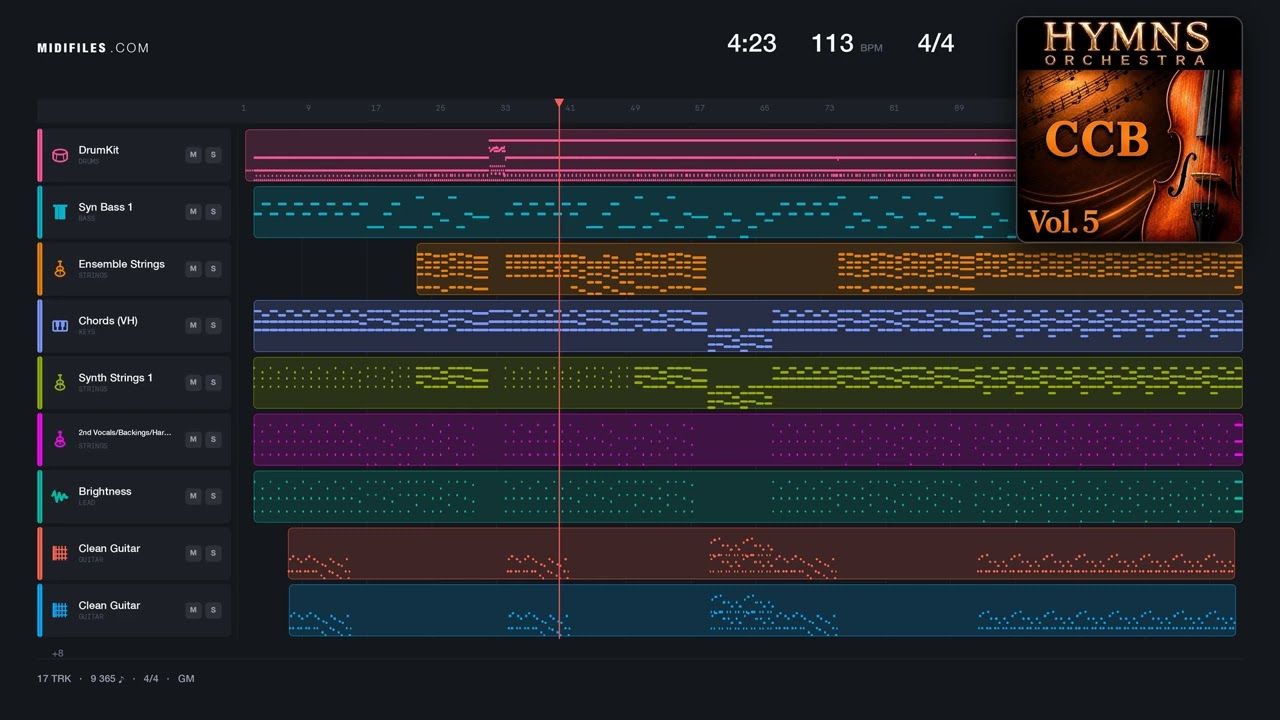The width and height of the screenshot is (1280, 720).
Task: Open the MIDIFILES.COM logo link
Action: click(x=93, y=48)
